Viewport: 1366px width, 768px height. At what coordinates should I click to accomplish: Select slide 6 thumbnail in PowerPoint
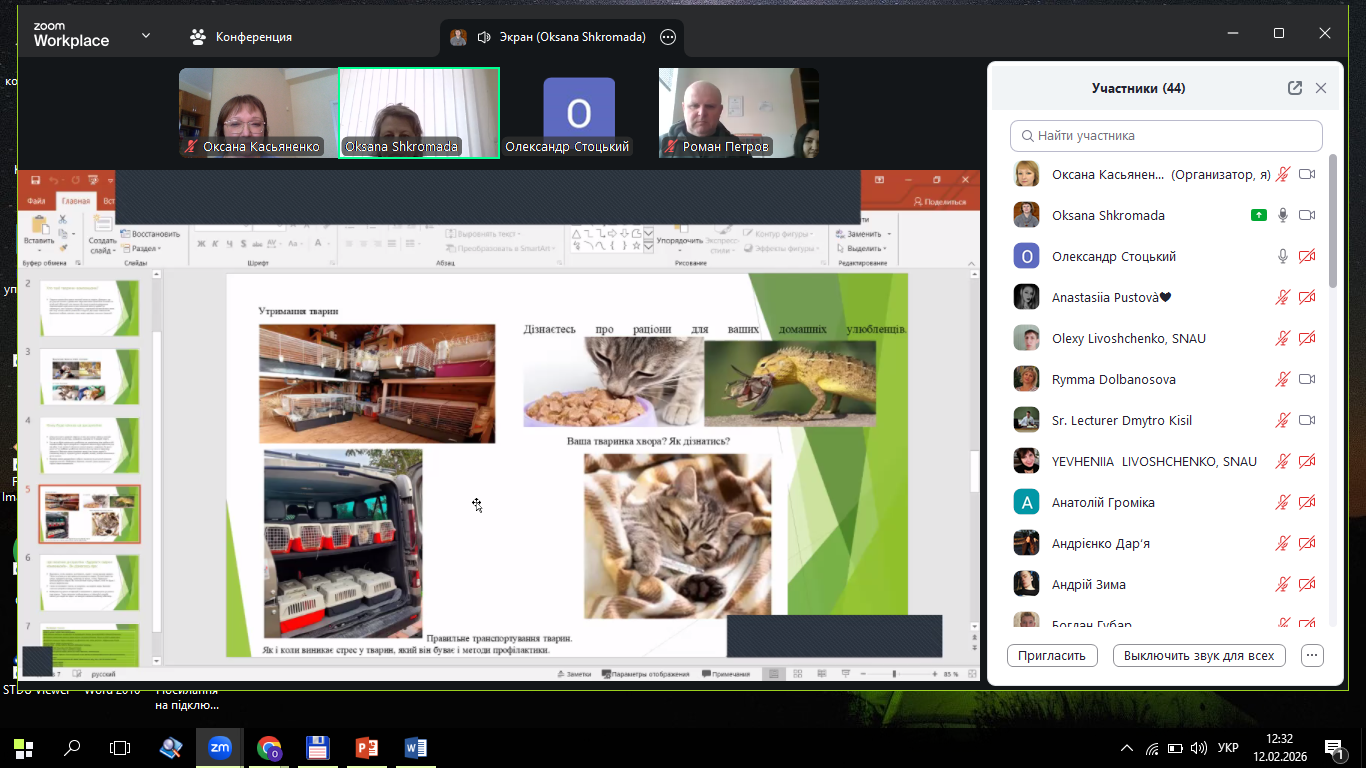click(89, 582)
